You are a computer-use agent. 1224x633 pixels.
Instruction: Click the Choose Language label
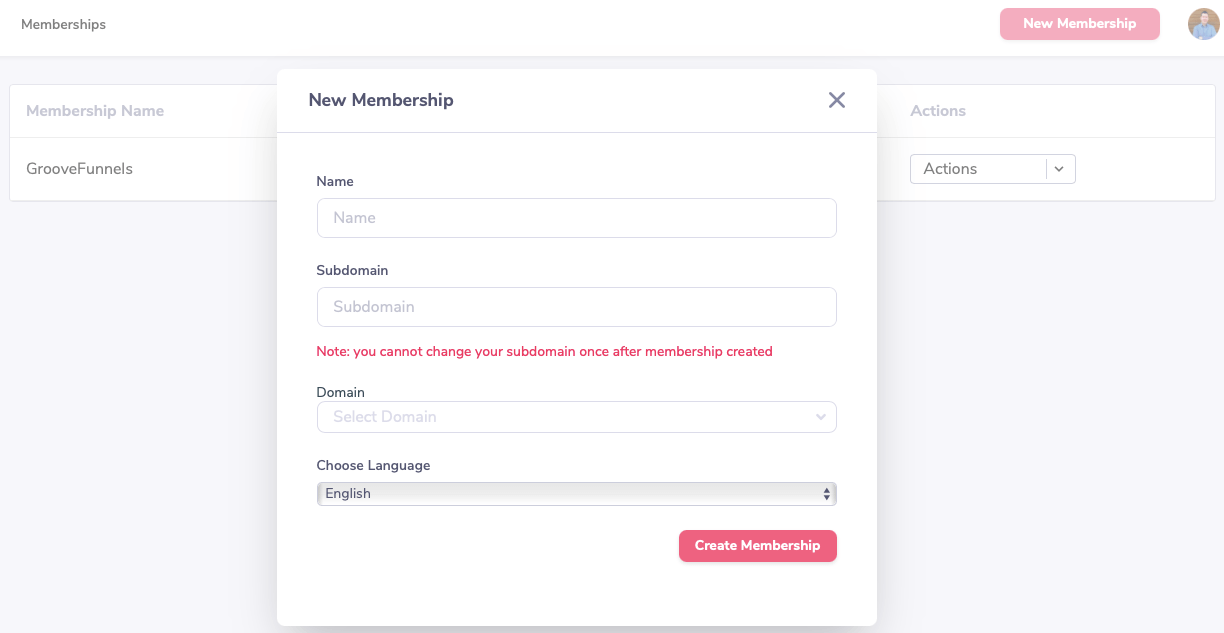(x=373, y=466)
